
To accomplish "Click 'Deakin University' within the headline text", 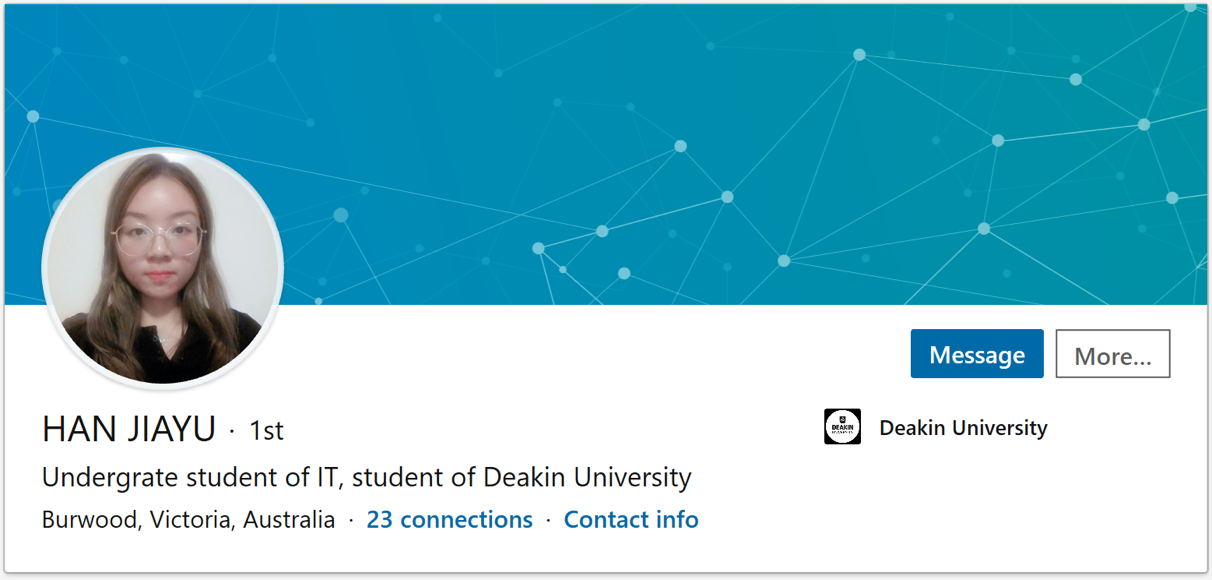I will (587, 477).
